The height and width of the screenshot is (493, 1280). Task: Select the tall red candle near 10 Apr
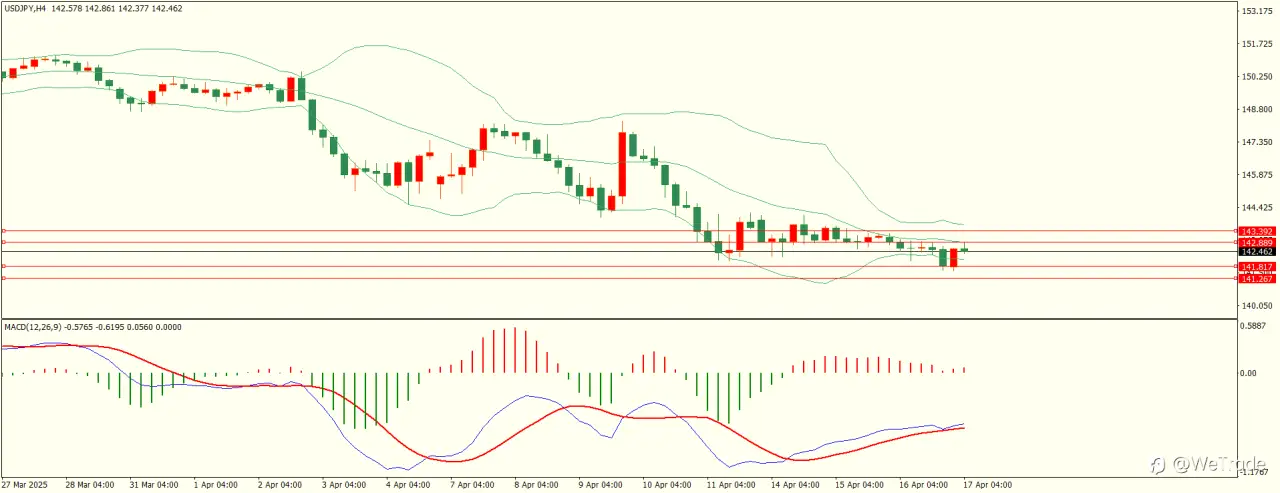pos(622,163)
